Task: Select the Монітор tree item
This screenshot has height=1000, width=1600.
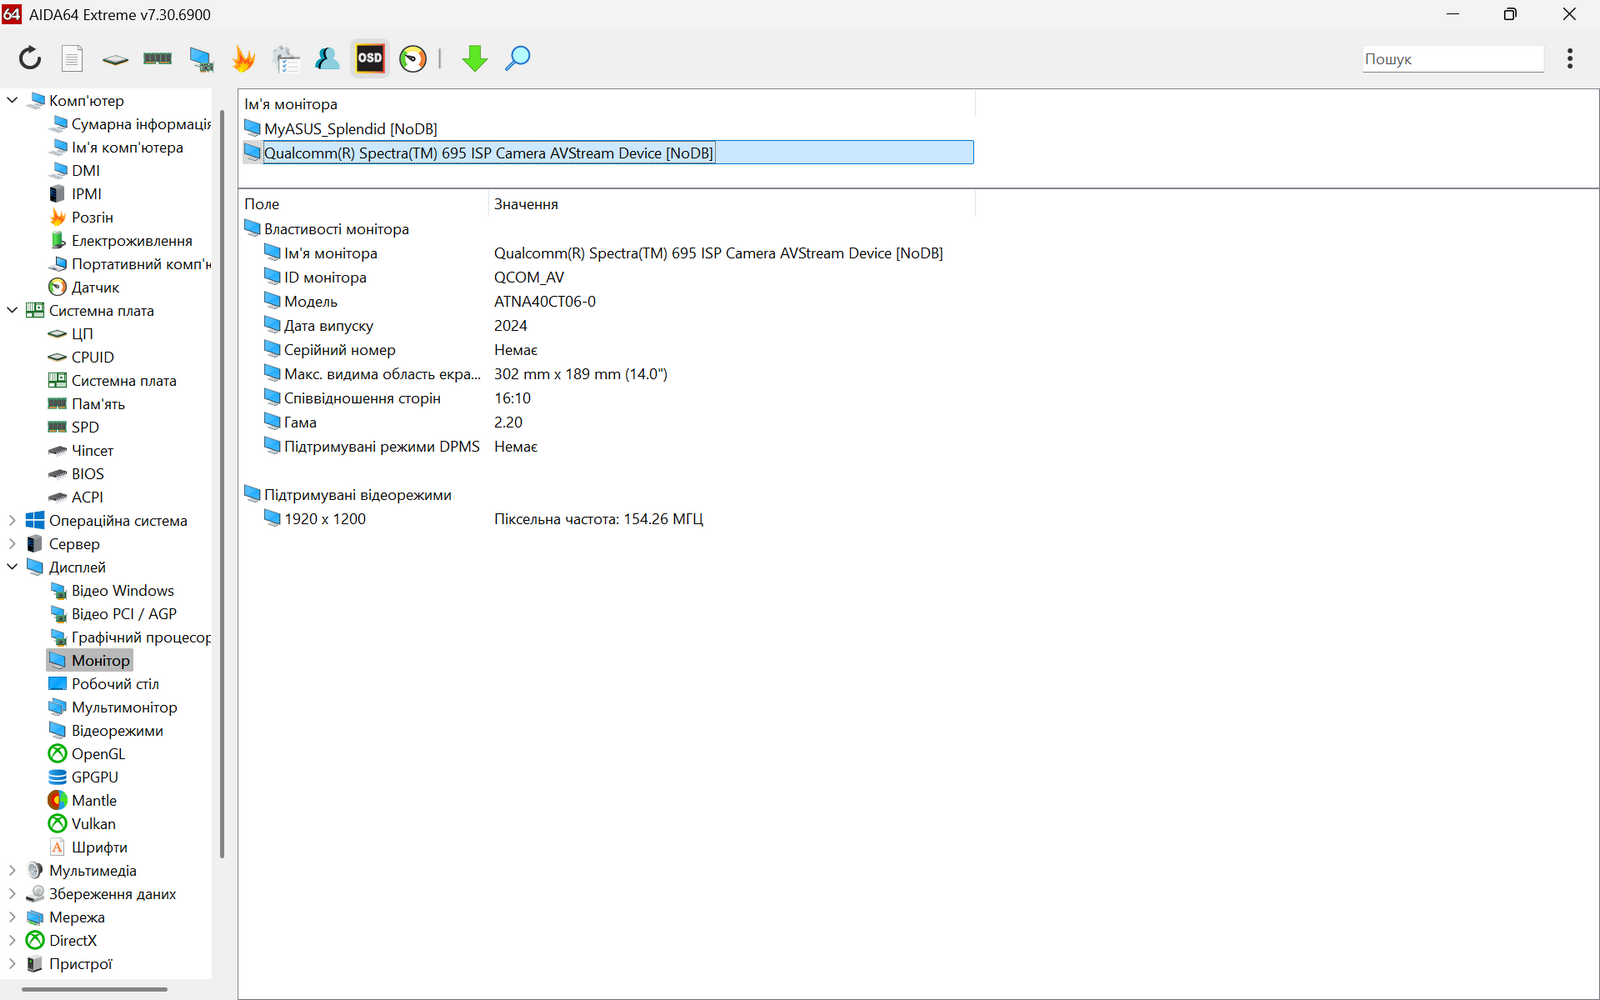Action: [90, 661]
